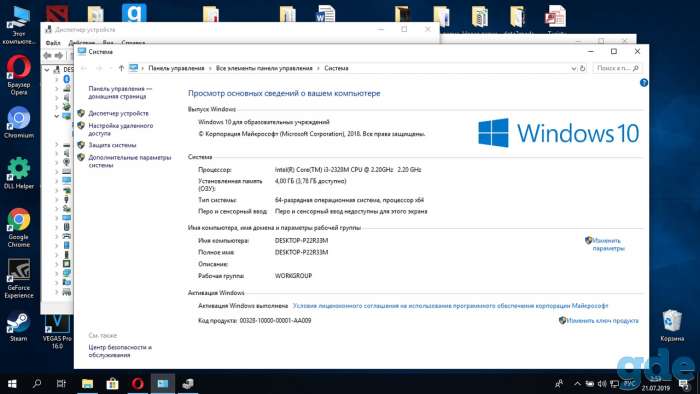Click the Up arrow in the System address bar
This screenshot has height=394, width=700.
coord(121,68)
